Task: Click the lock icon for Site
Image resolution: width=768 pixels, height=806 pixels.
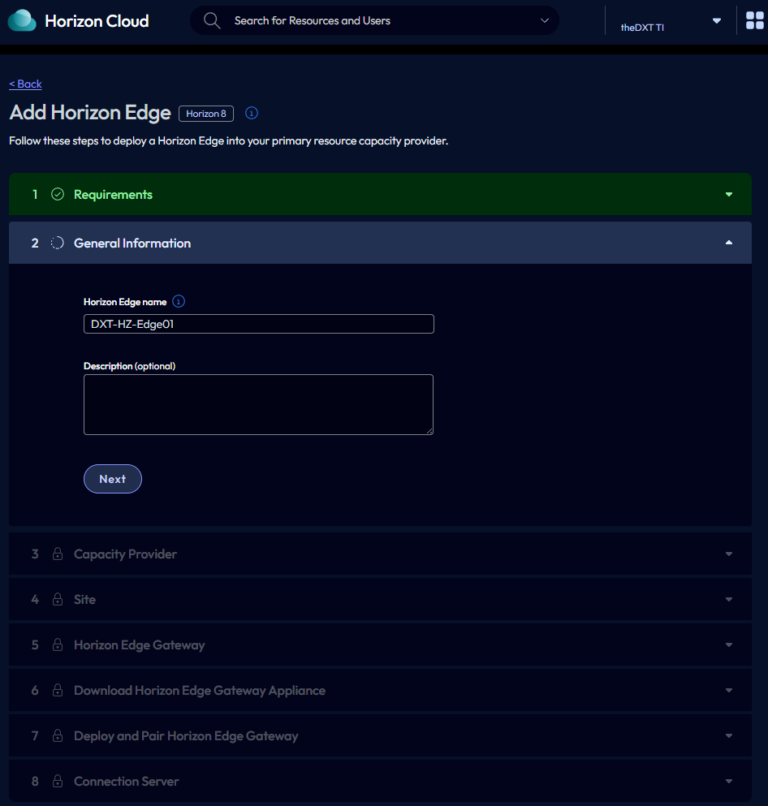Action: pyautogui.click(x=58, y=599)
